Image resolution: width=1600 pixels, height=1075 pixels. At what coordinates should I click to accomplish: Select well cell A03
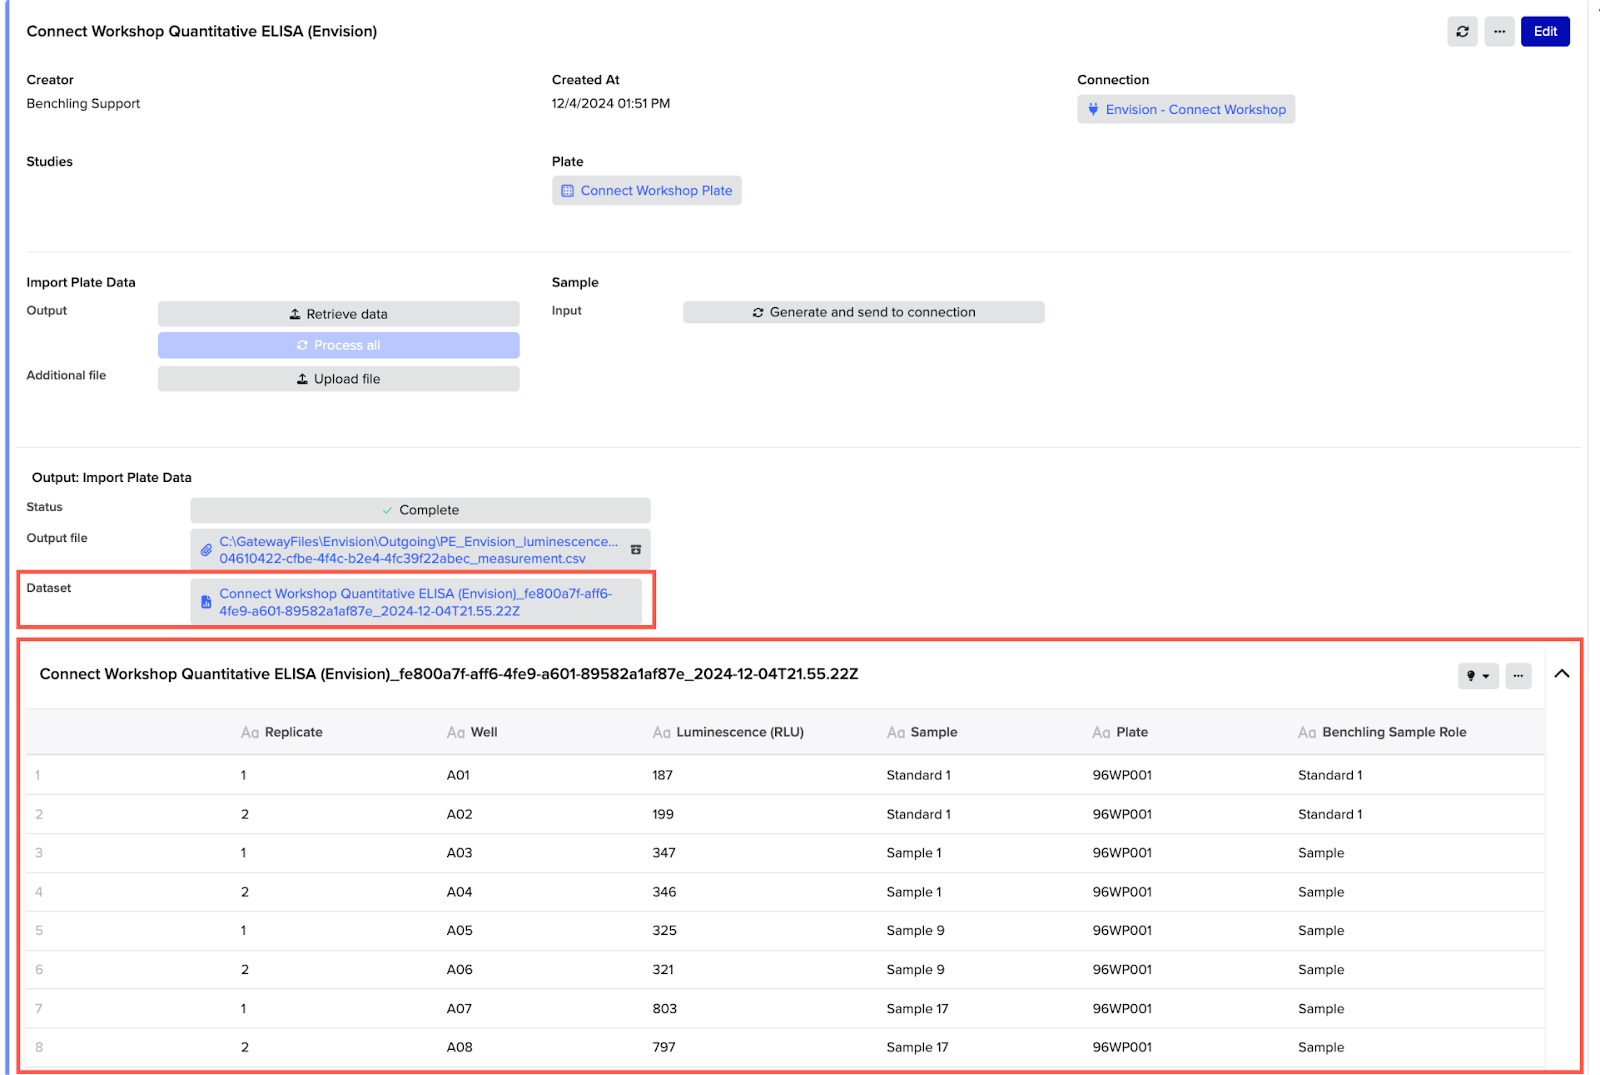pyautogui.click(x=459, y=853)
